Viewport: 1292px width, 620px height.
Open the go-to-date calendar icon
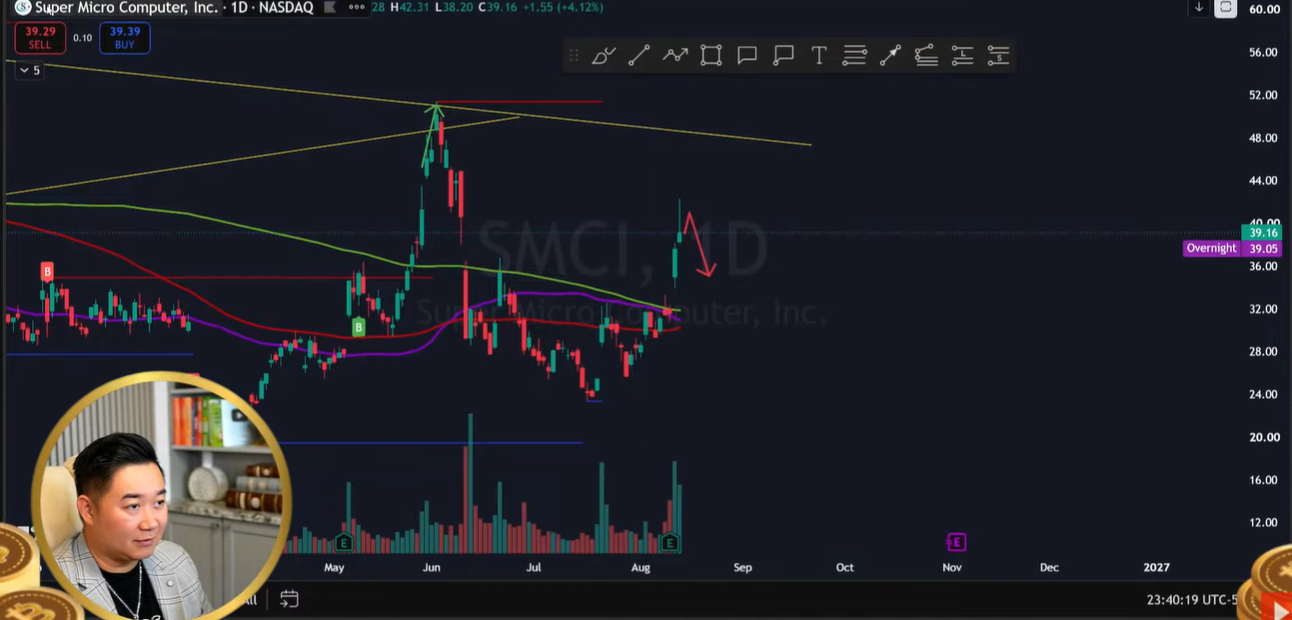[x=289, y=599]
